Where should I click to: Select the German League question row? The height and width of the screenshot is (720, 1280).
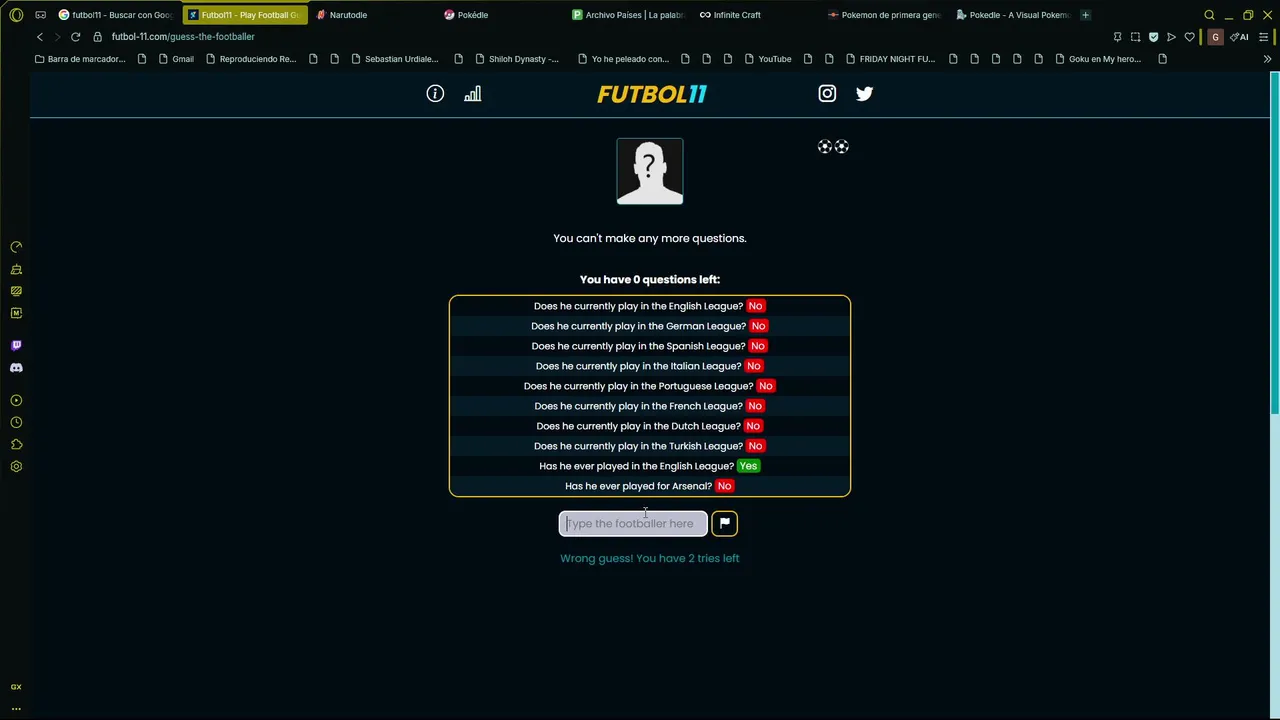(650, 326)
